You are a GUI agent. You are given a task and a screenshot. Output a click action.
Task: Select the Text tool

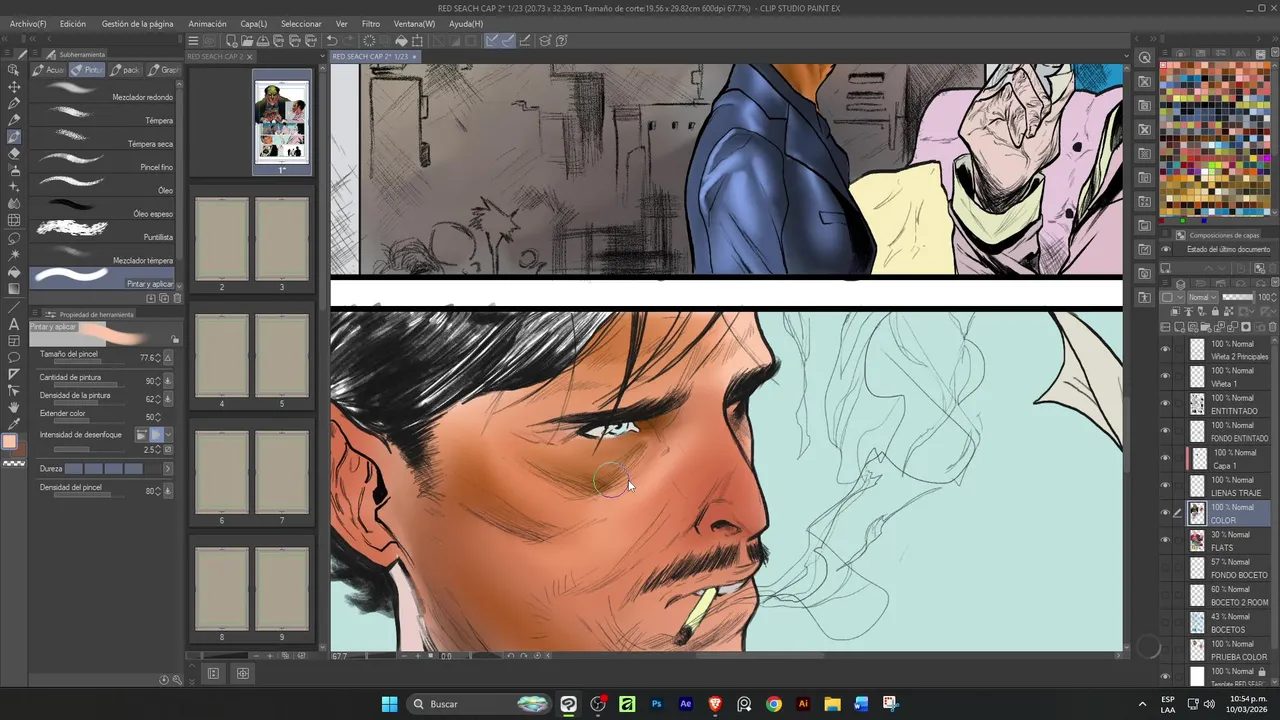coord(14,324)
